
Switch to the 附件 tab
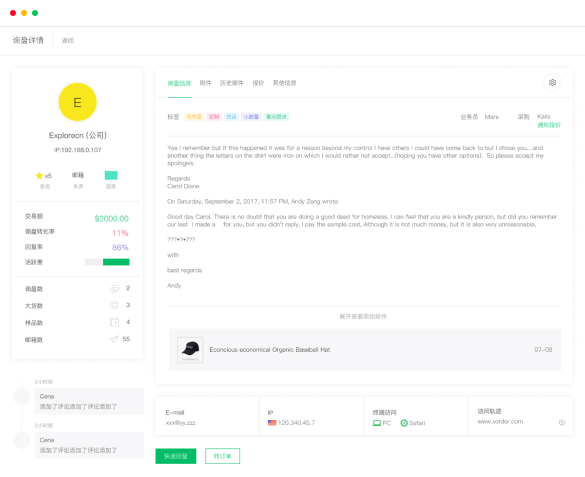pyautogui.click(x=205, y=83)
